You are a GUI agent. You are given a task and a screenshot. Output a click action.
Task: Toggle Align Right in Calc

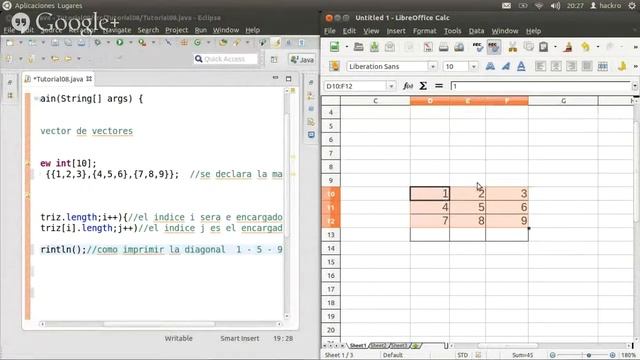pyautogui.click(x=571, y=66)
